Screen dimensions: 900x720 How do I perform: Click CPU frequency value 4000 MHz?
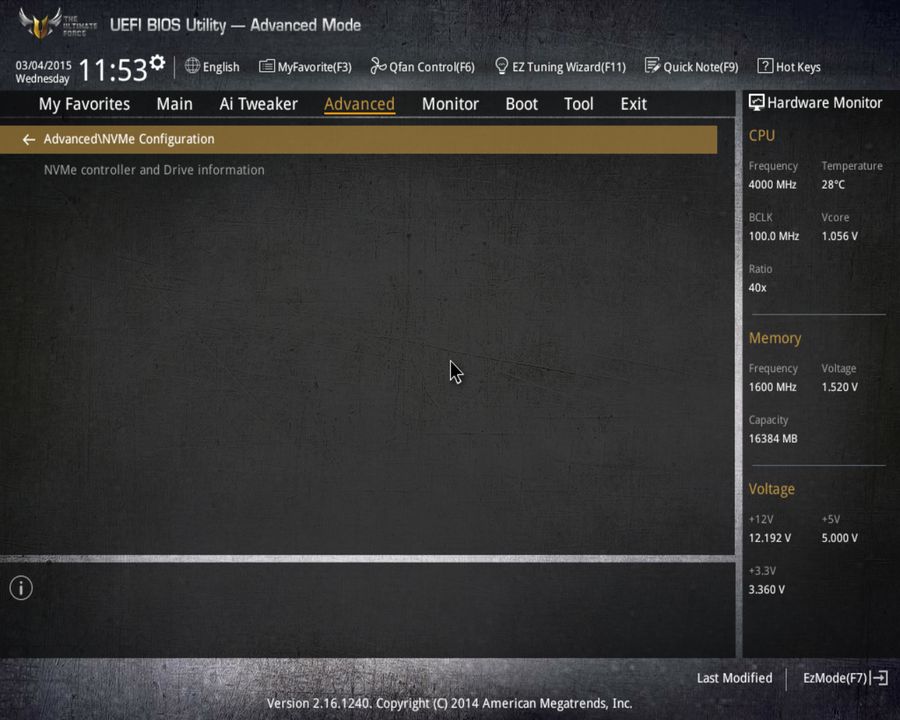[x=772, y=185]
